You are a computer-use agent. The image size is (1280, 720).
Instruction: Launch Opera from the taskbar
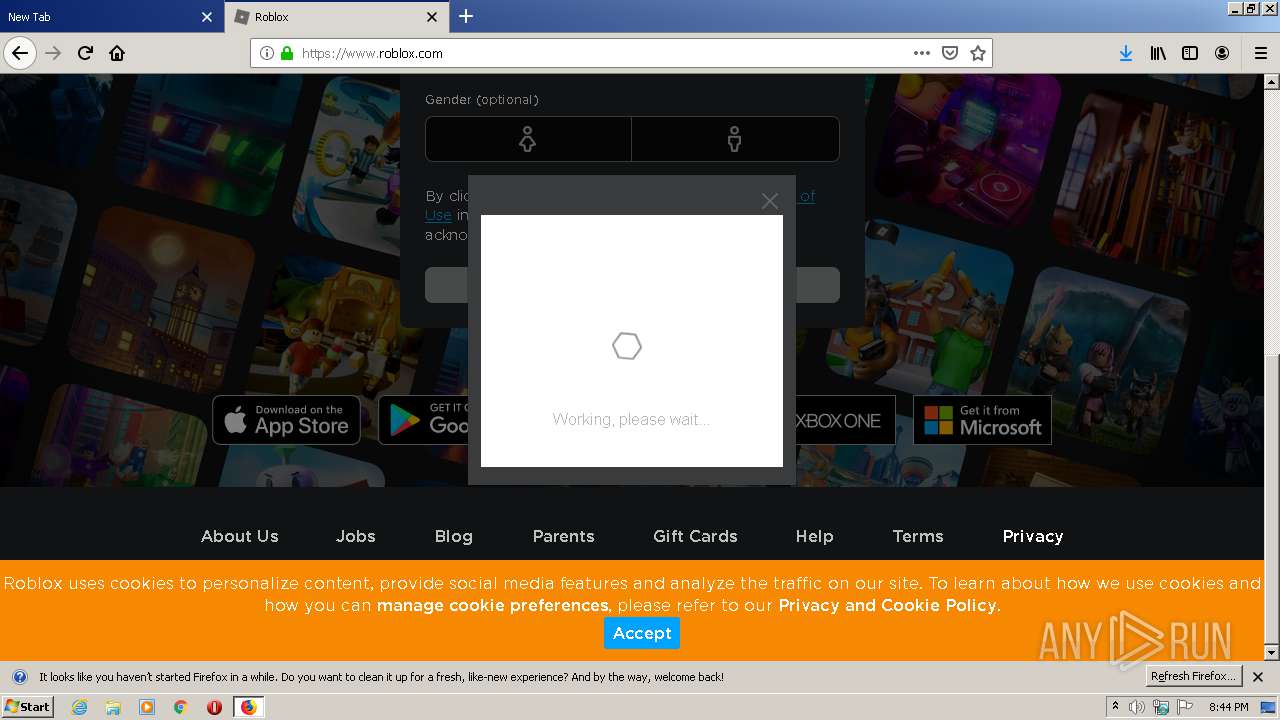(214, 707)
